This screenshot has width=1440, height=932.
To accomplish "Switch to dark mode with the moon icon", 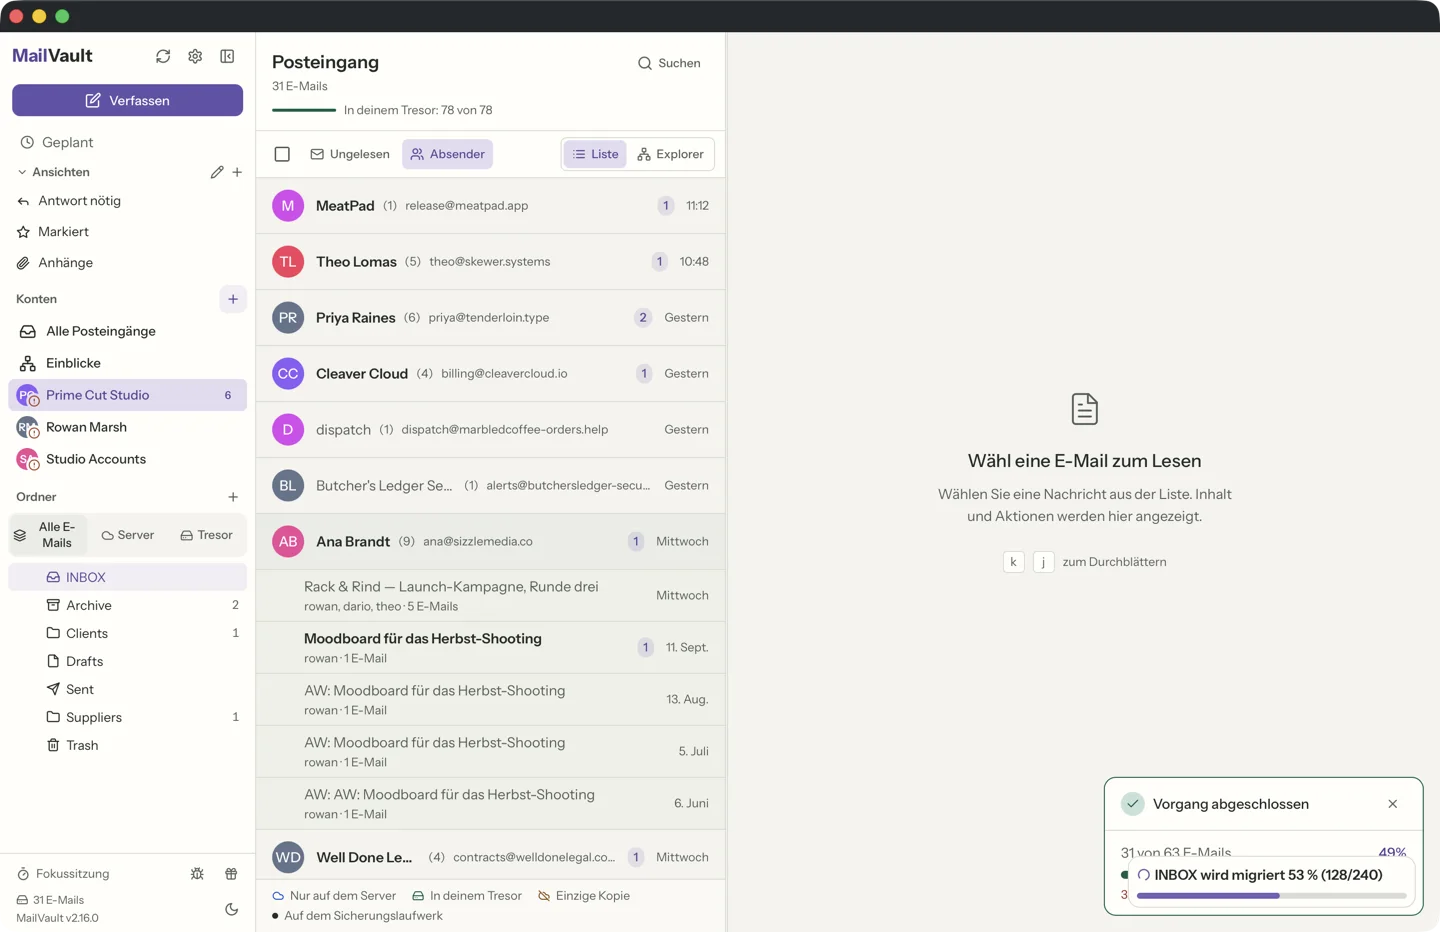I will tap(231, 909).
